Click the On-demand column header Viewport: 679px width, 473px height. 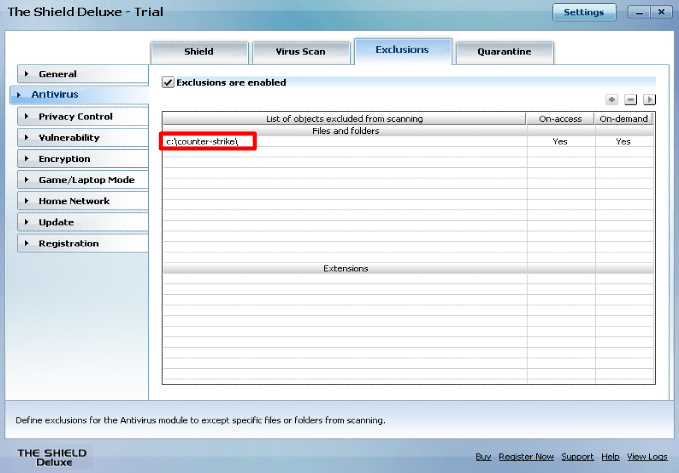point(624,119)
